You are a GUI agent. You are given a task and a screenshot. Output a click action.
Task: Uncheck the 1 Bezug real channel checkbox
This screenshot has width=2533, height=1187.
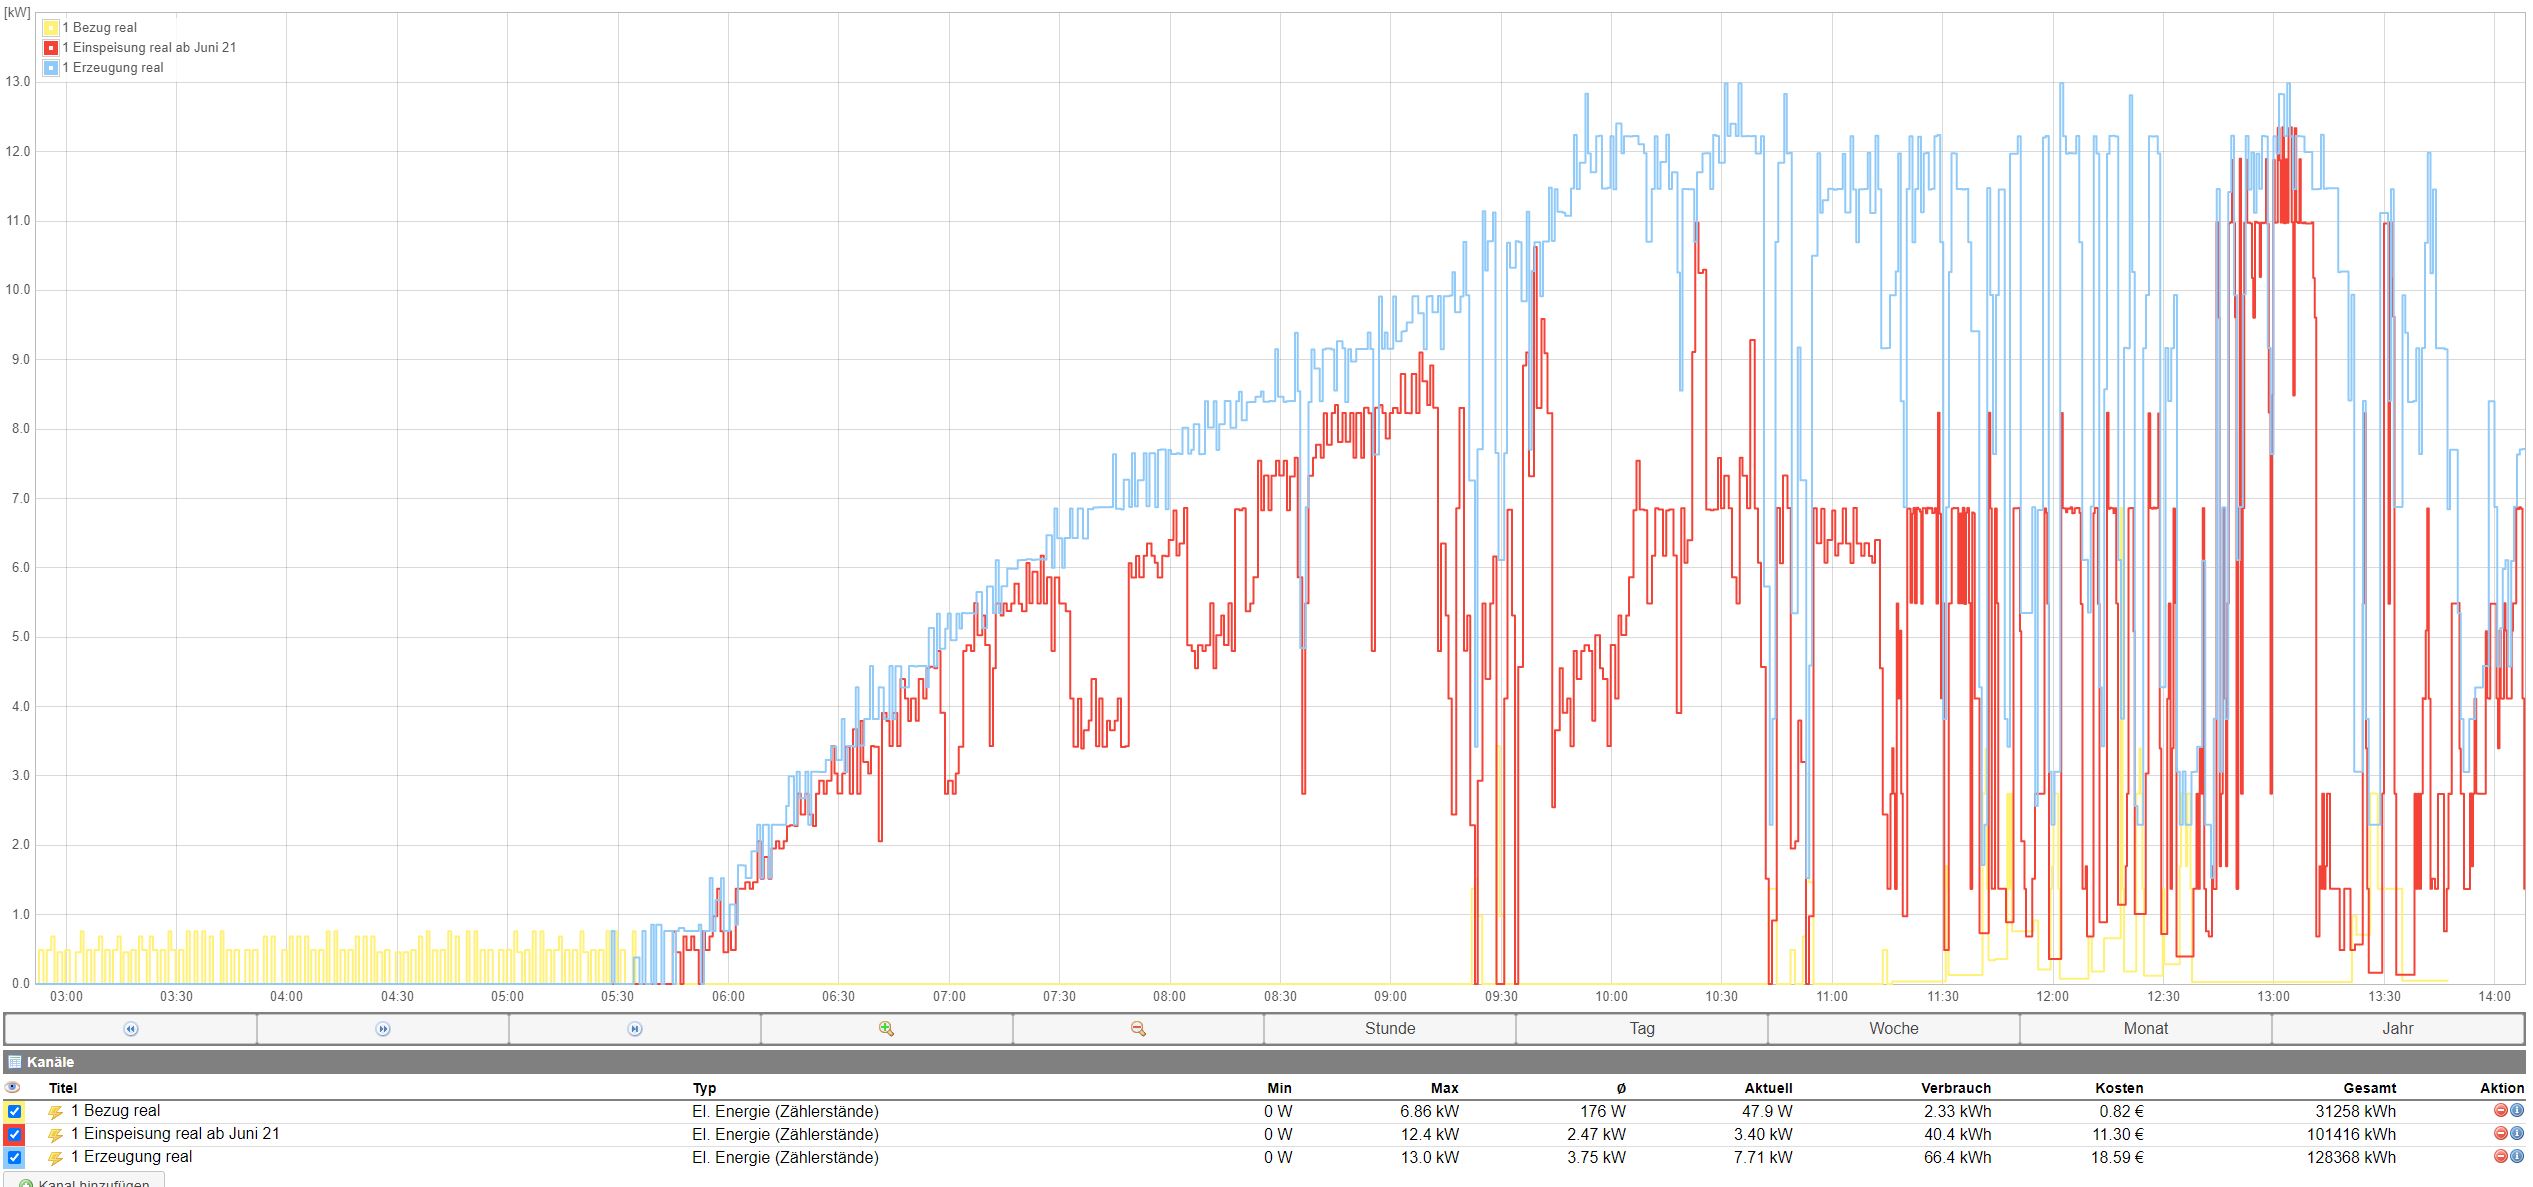[14, 1111]
